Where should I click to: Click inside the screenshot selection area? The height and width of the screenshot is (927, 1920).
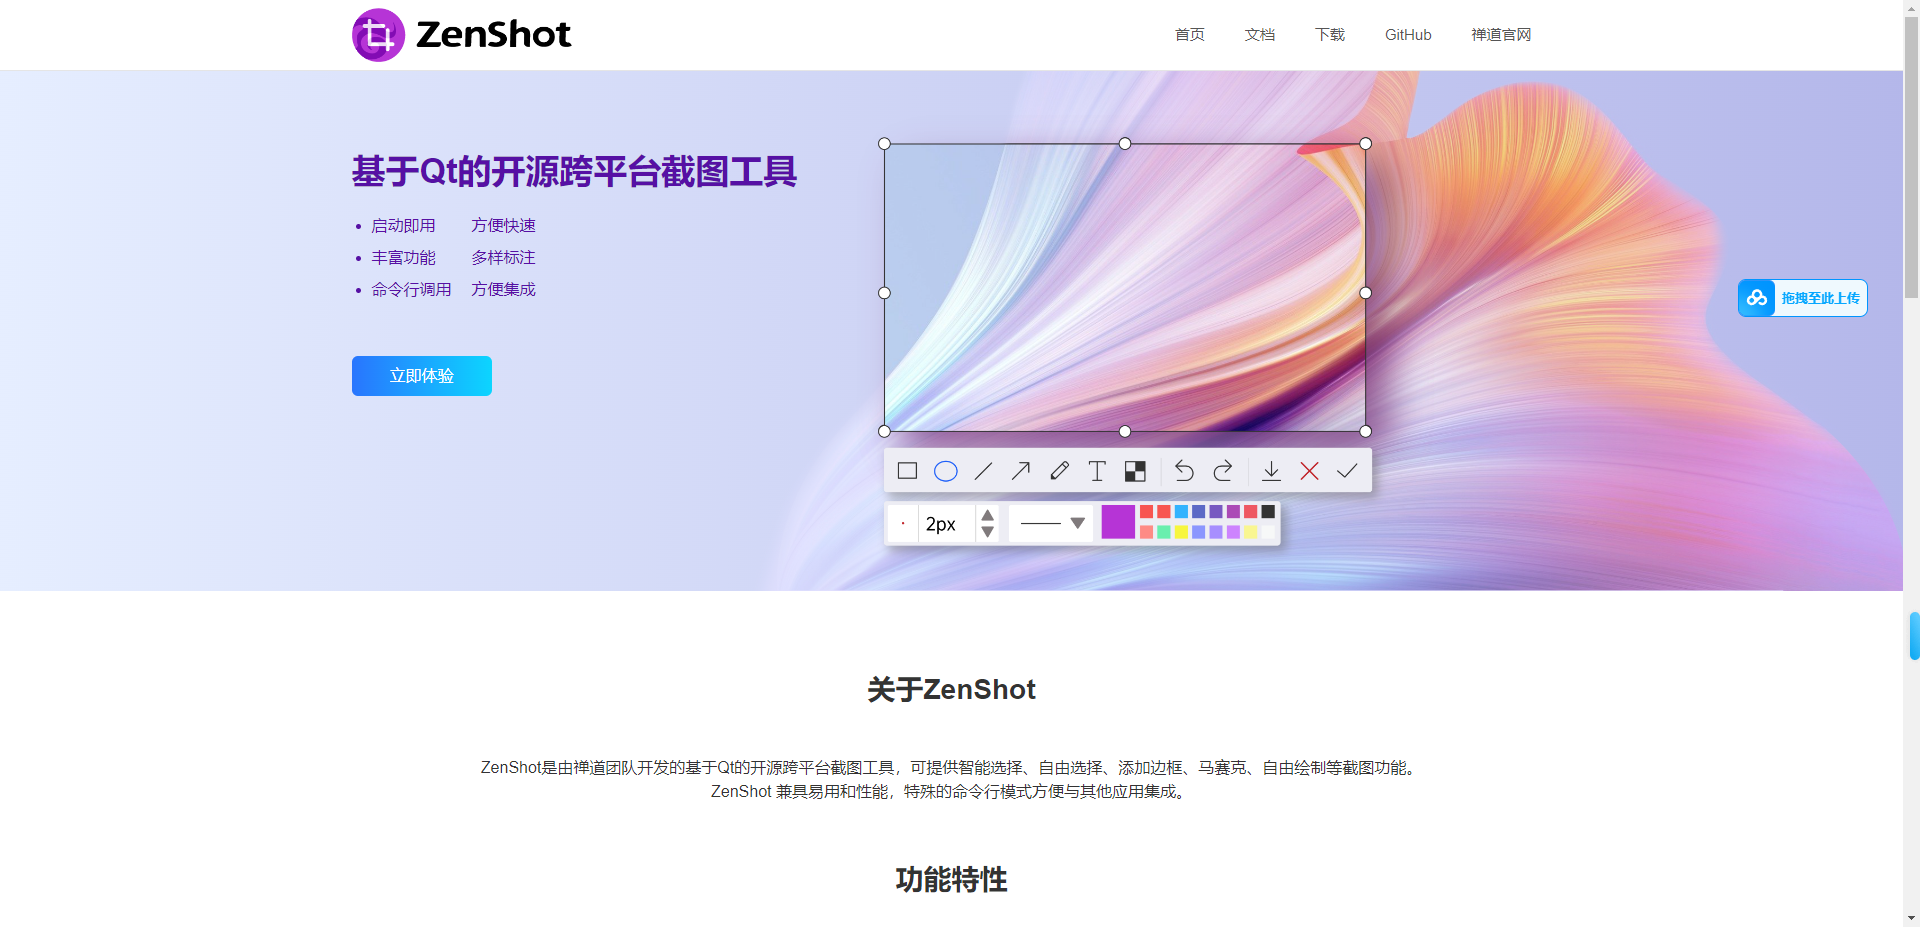click(x=1125, y=288)
